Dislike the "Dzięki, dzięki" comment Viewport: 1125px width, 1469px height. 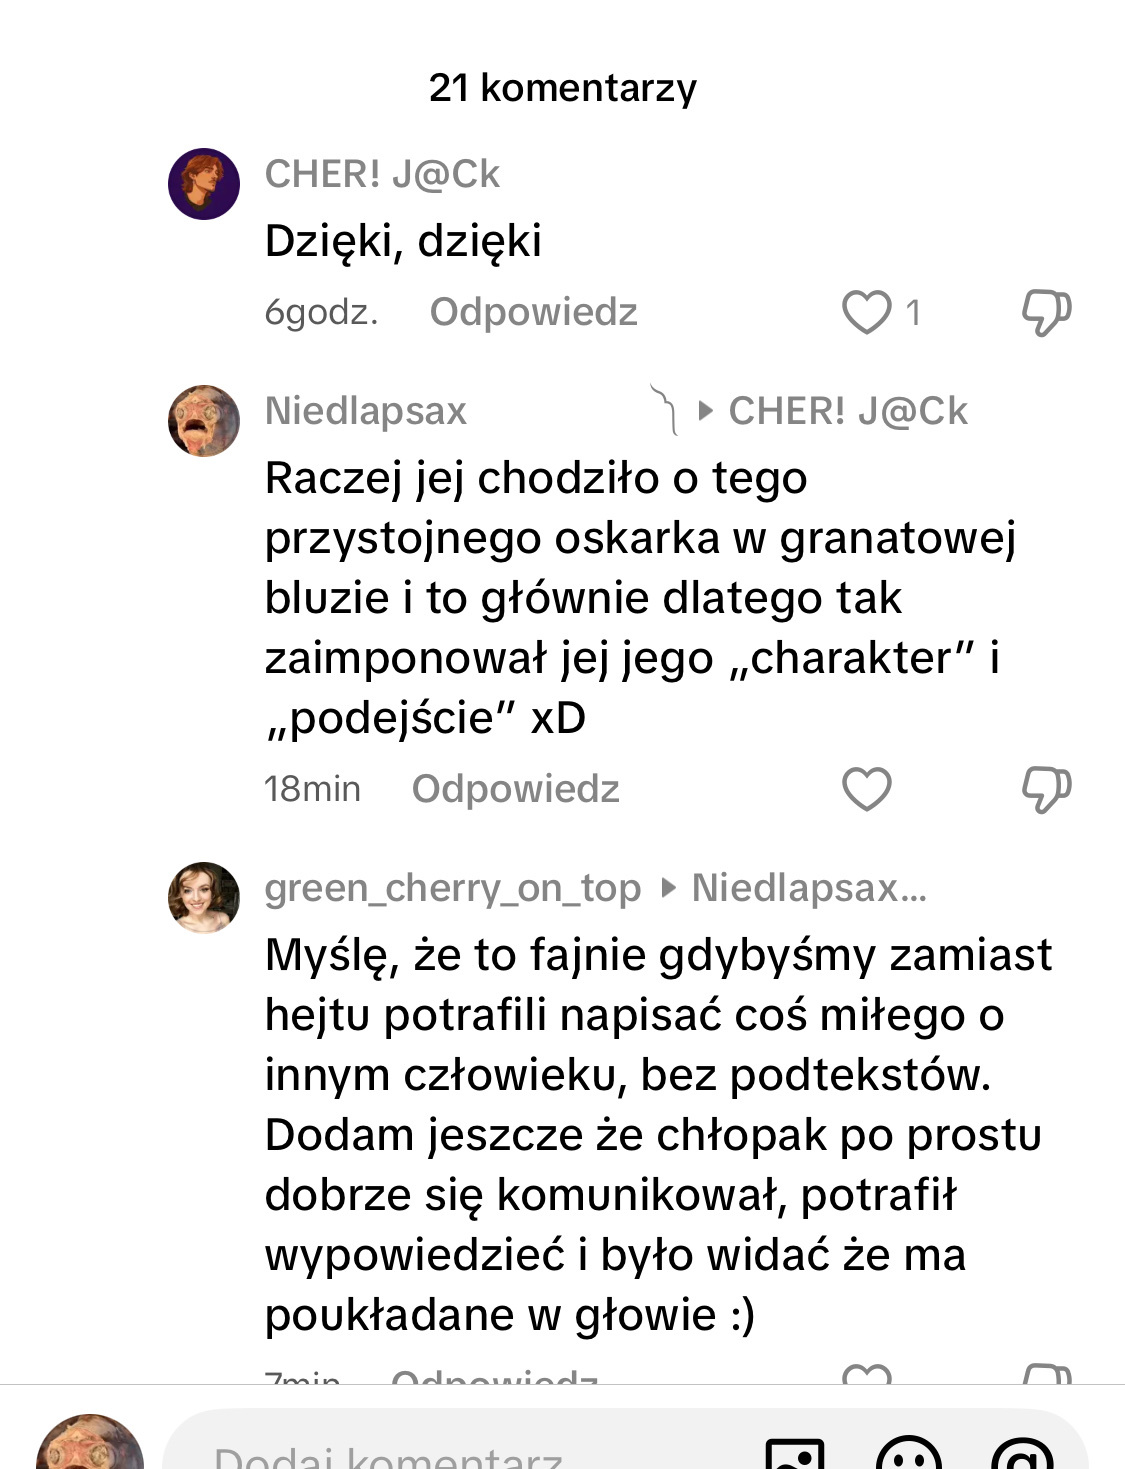tap(1046, 312)
